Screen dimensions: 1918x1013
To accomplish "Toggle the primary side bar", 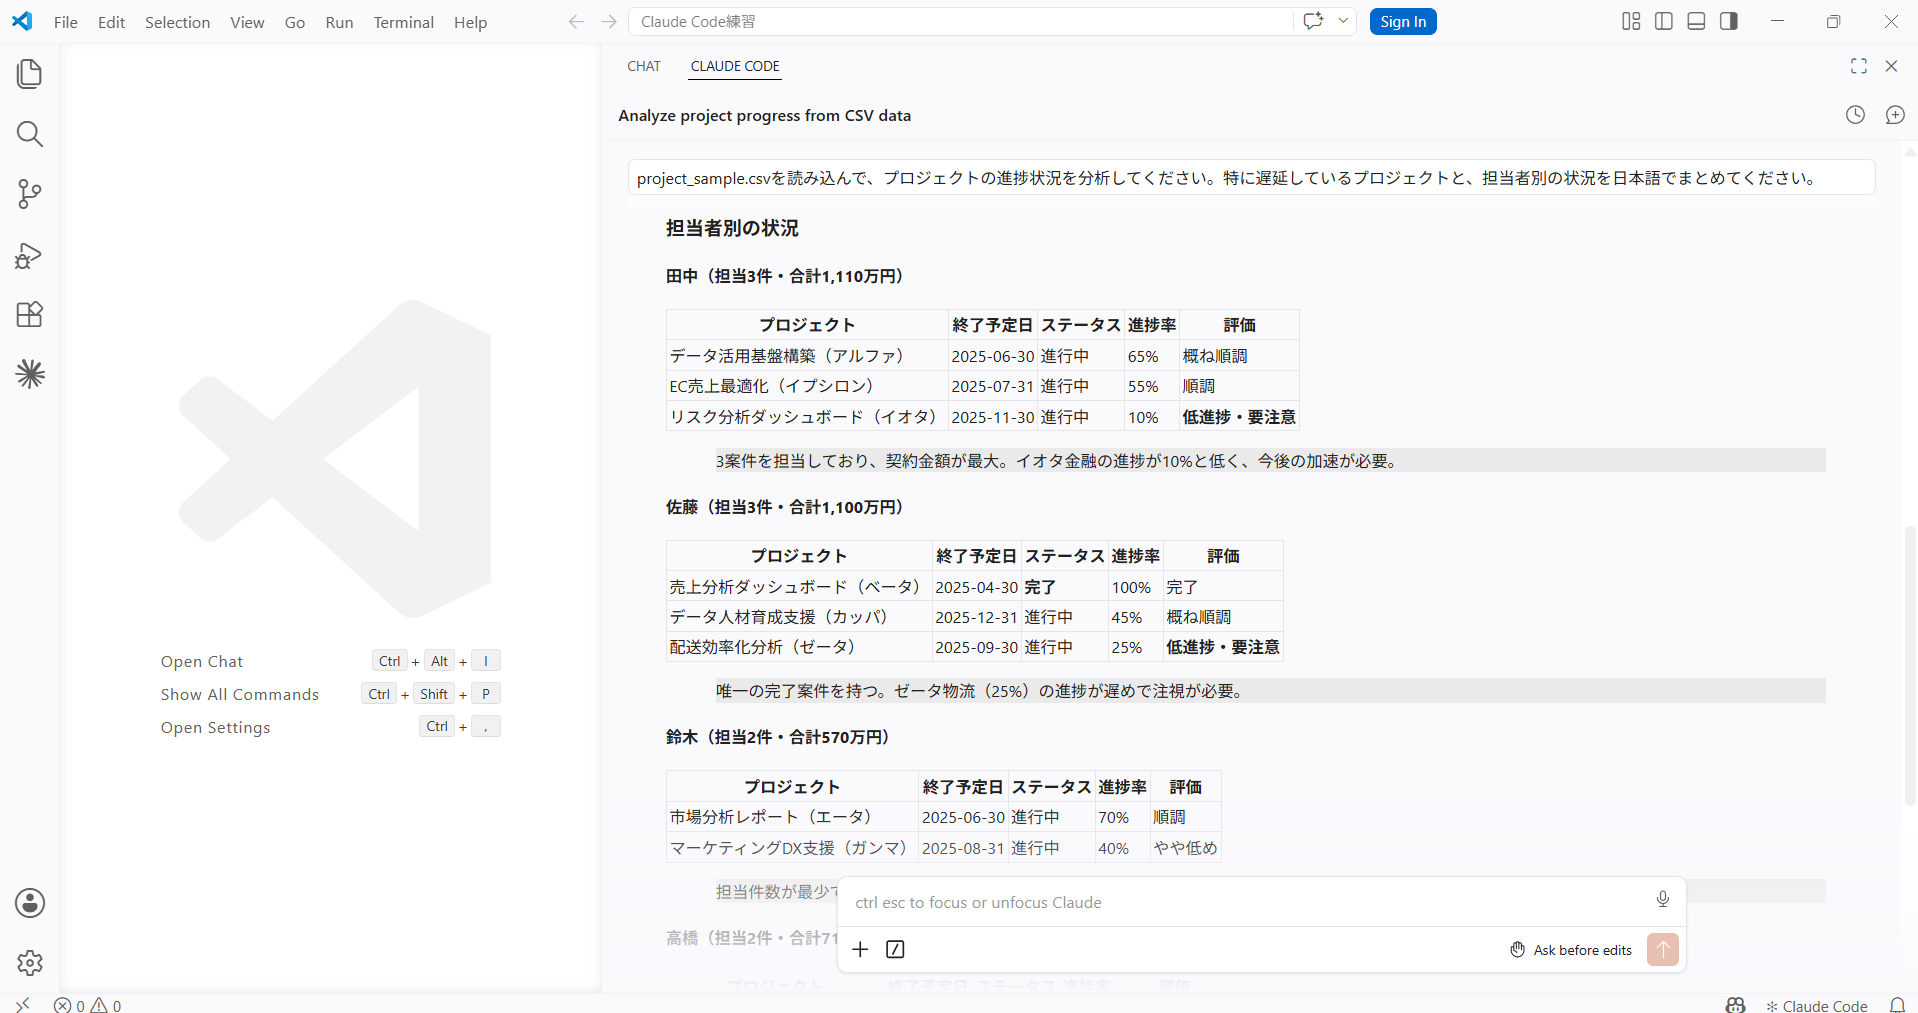I will coord(1664,21).
